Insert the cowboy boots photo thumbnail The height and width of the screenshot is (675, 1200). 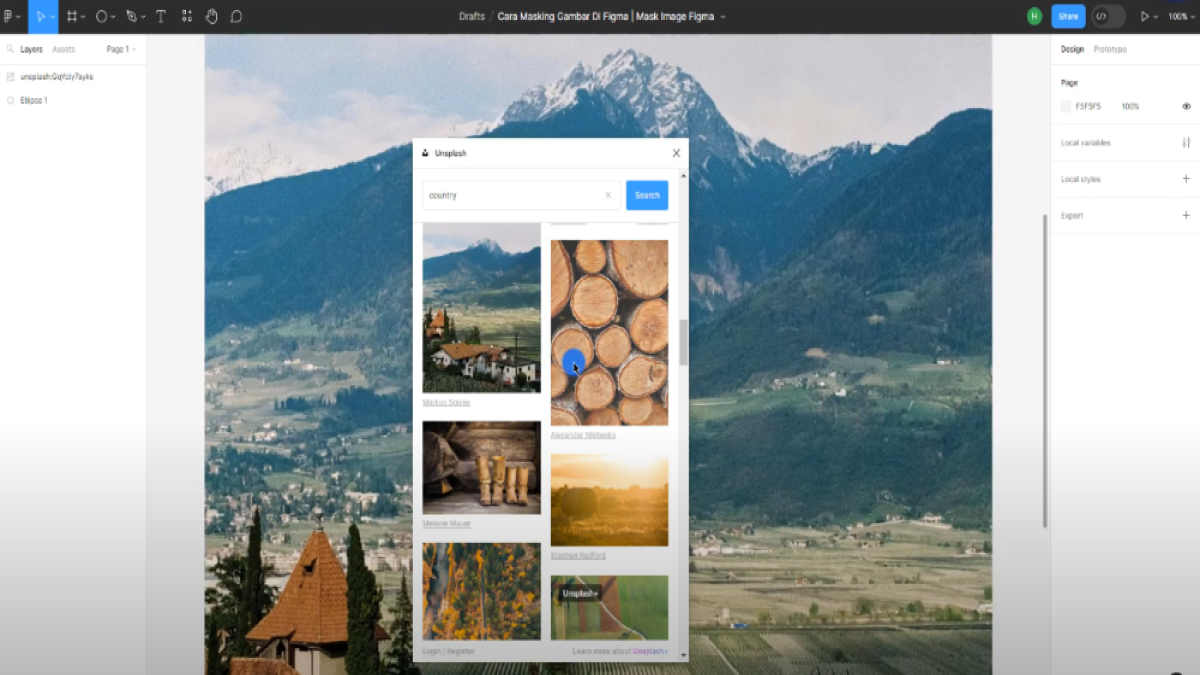click(x=481, y=467)
